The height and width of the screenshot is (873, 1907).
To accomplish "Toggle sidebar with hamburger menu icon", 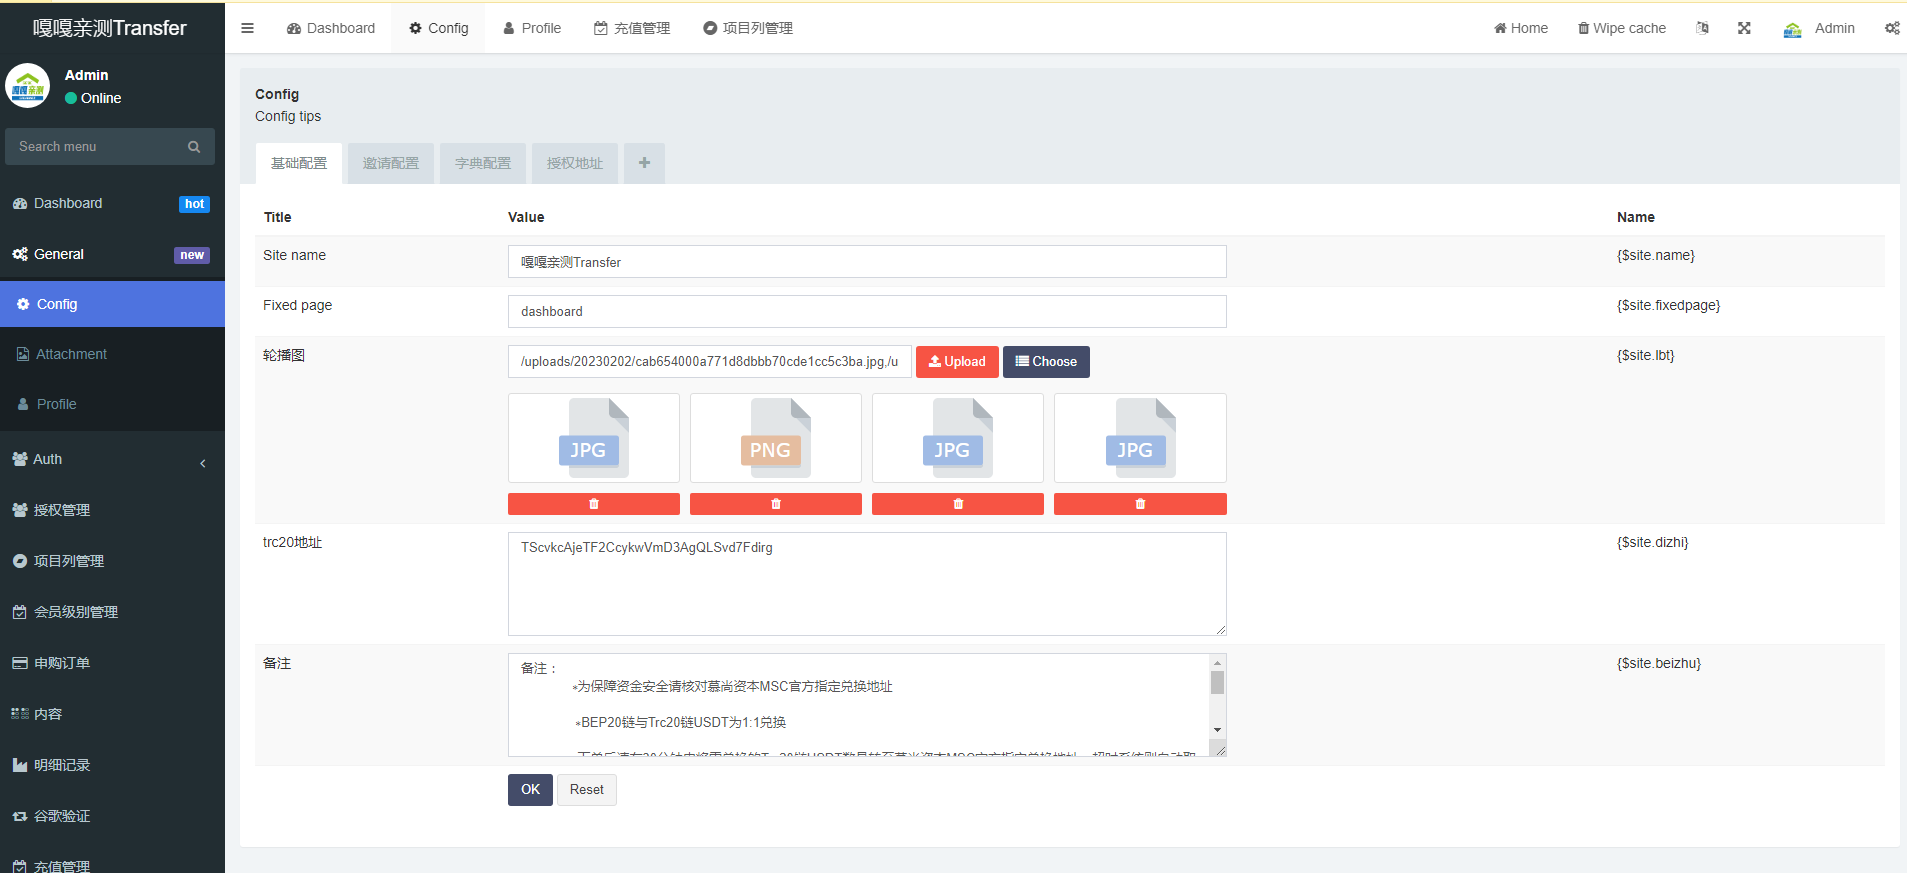I will point(247,28).
